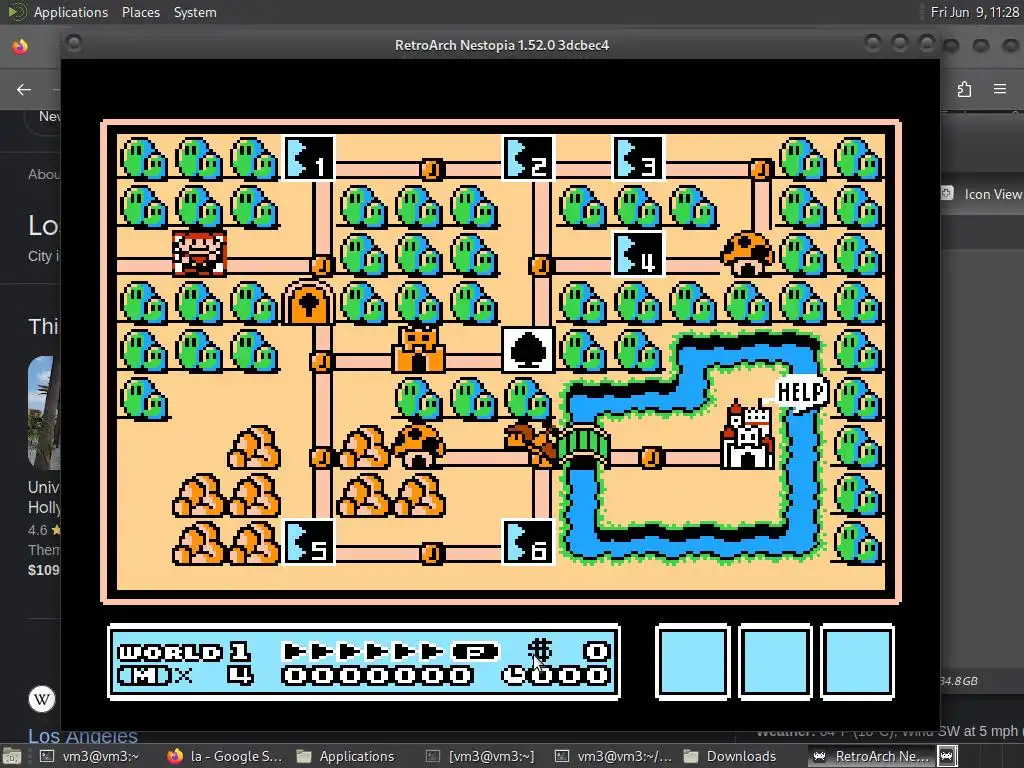Switch to vm3@vm3:~ terminal taskbar item
1024x768 pixels.
(89, 756)
